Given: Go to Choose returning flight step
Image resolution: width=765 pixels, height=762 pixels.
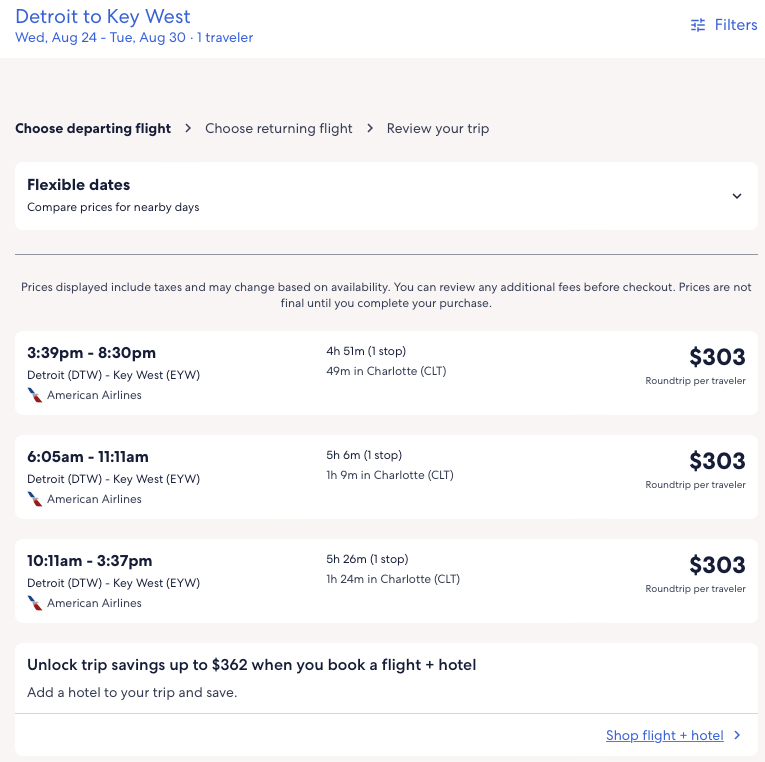Looking at the screenshot, I should 279,128.
